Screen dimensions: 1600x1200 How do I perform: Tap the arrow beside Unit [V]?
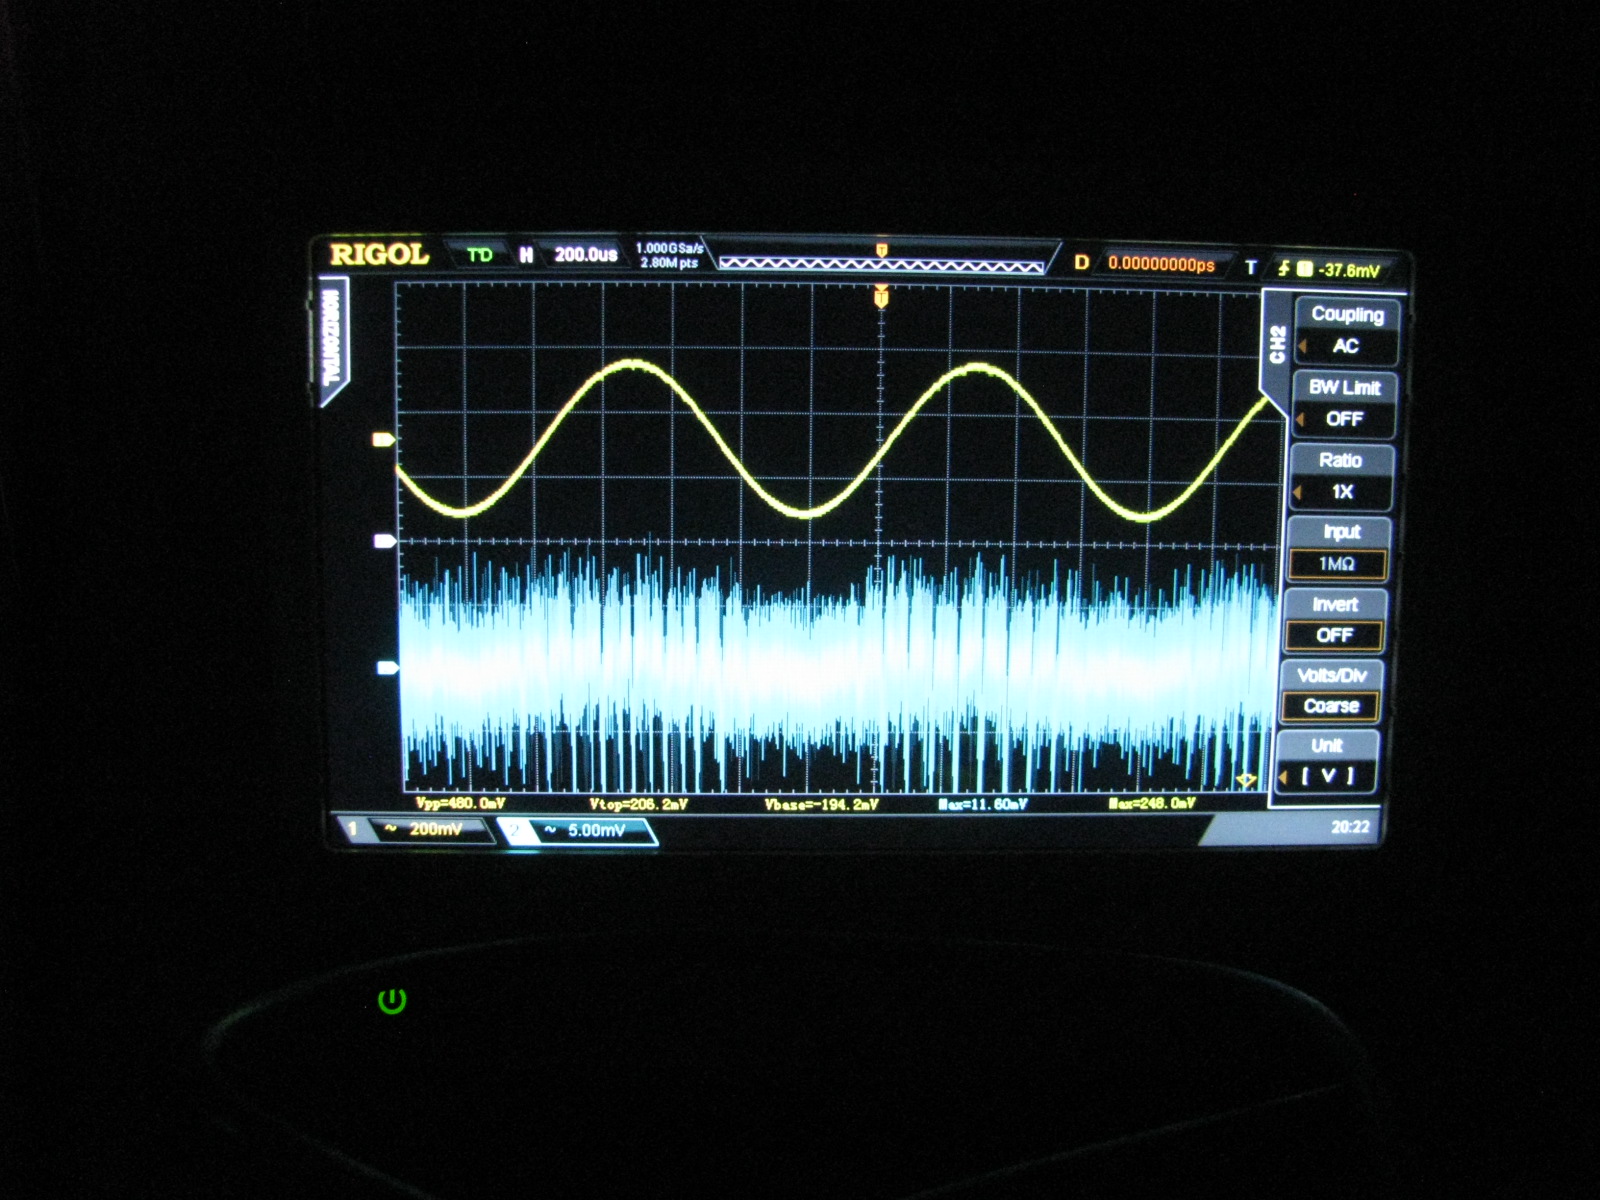coord(1283,777)
